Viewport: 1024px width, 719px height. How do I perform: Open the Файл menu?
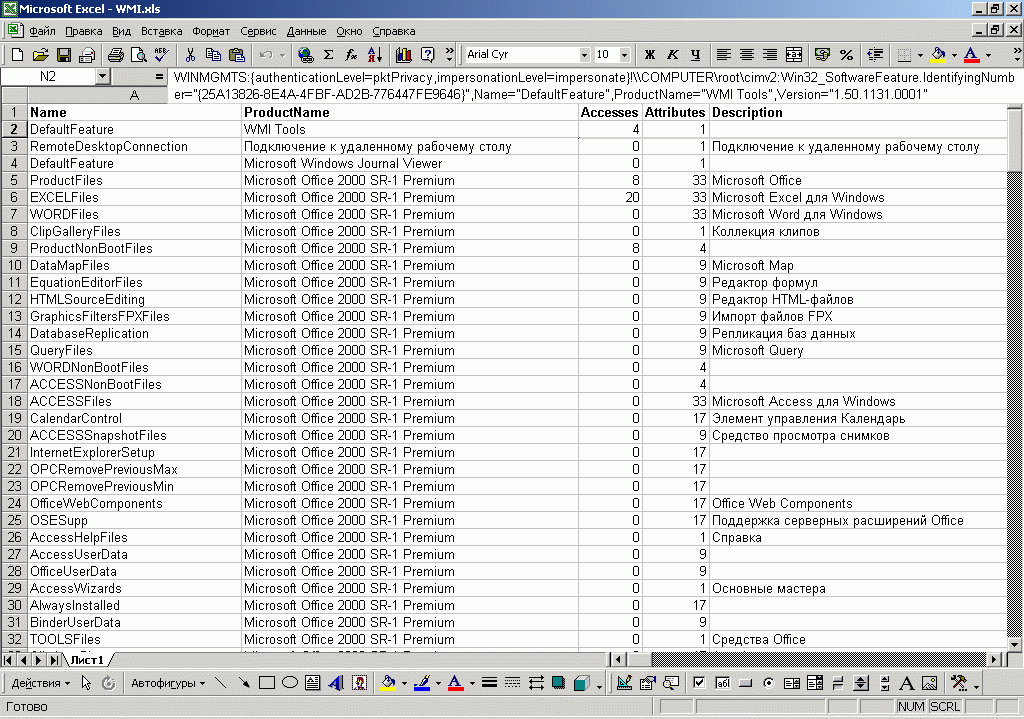pyautogui.click(x=42, y=31)
